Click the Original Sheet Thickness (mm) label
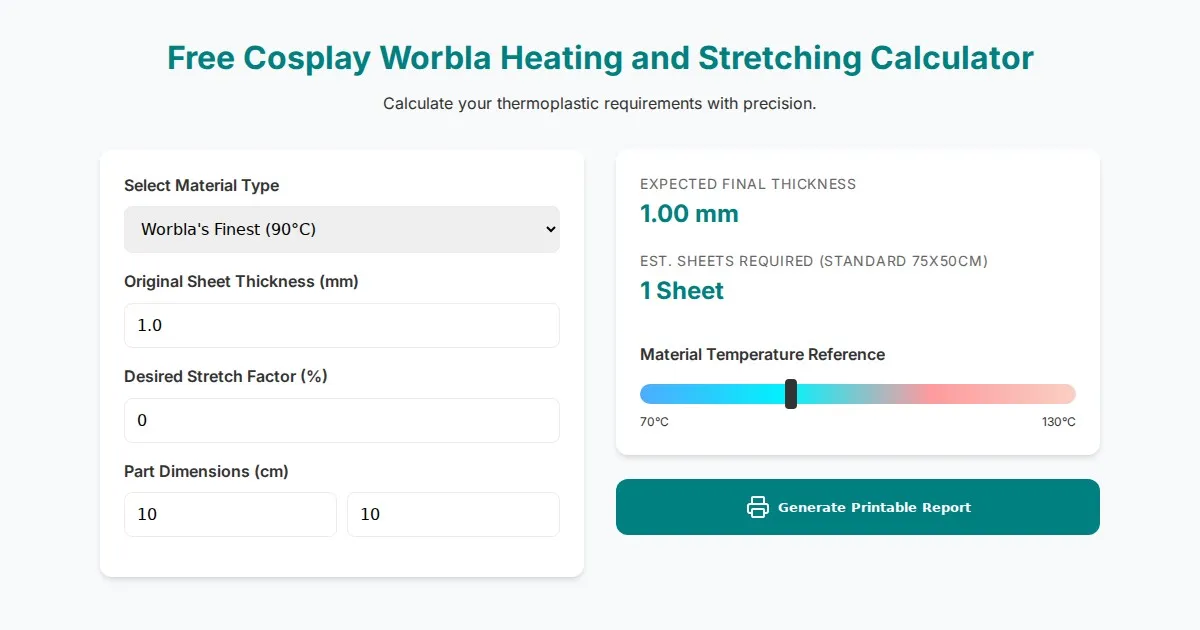Image resolution: width=1200 pixels, height=630 pixels. [x=241, y=281]
